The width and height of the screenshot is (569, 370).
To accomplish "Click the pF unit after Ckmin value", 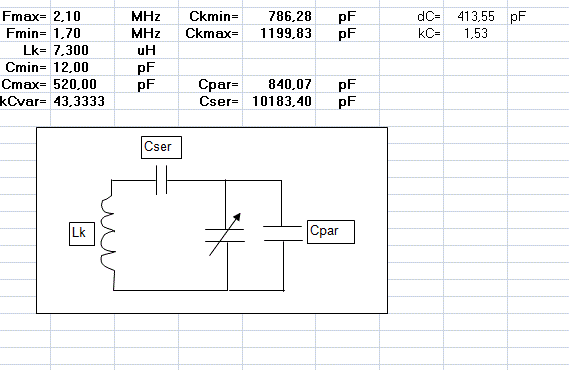I will point(347,16).
